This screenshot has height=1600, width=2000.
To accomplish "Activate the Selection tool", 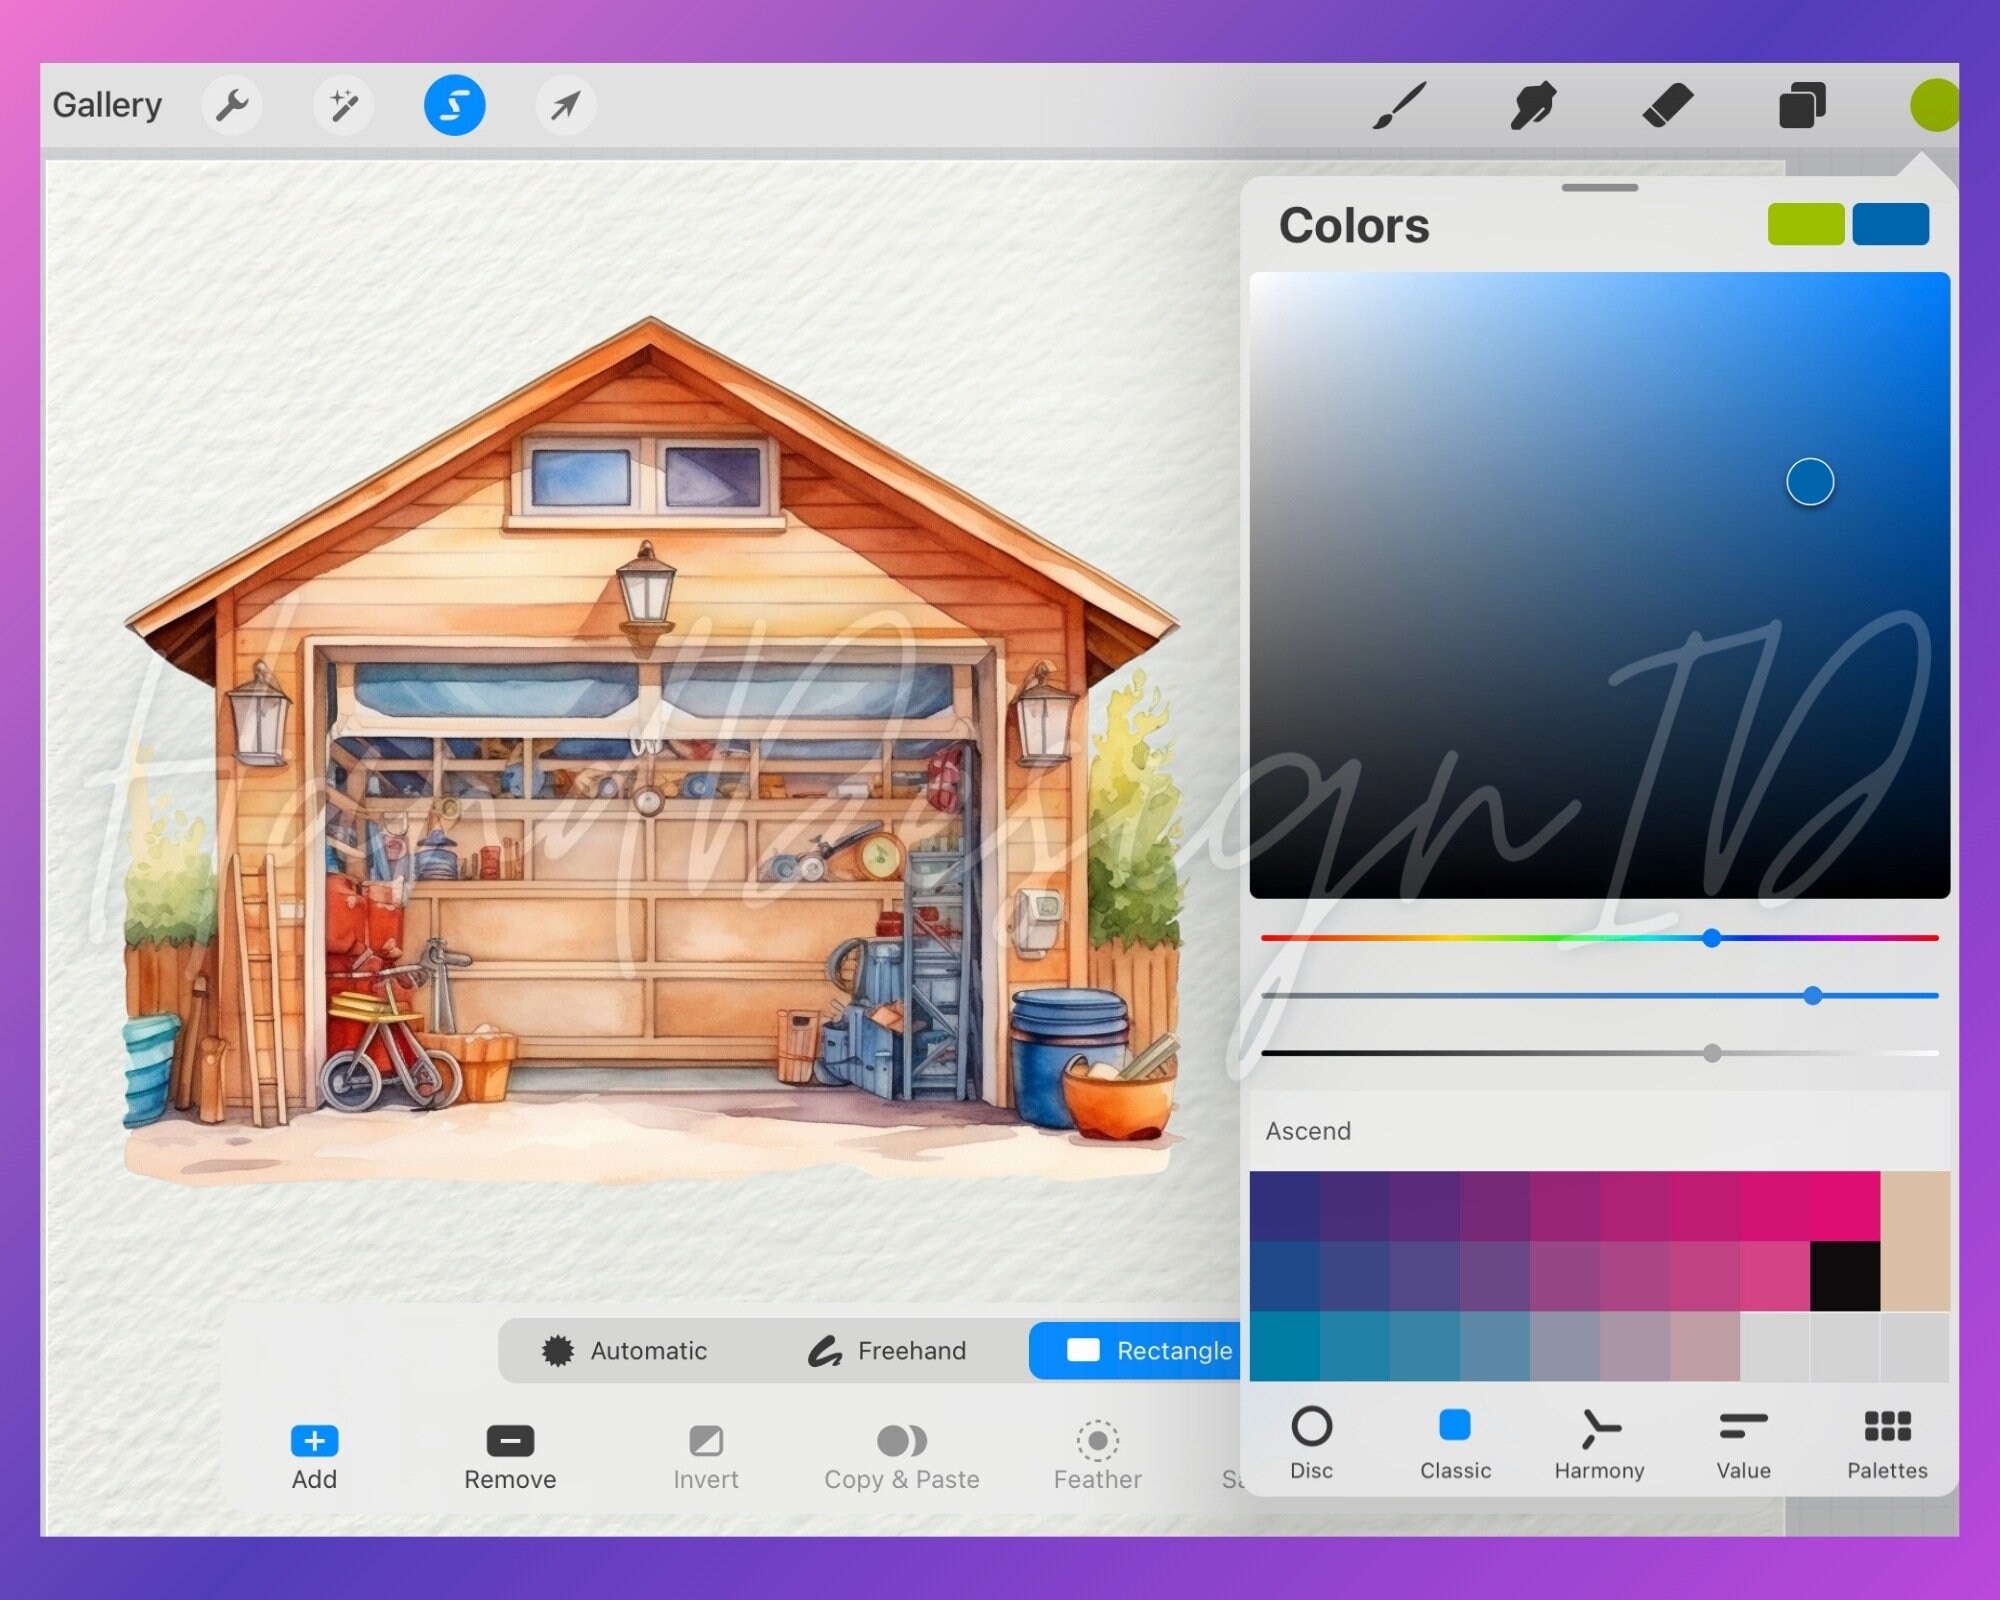I will point(453,104).
